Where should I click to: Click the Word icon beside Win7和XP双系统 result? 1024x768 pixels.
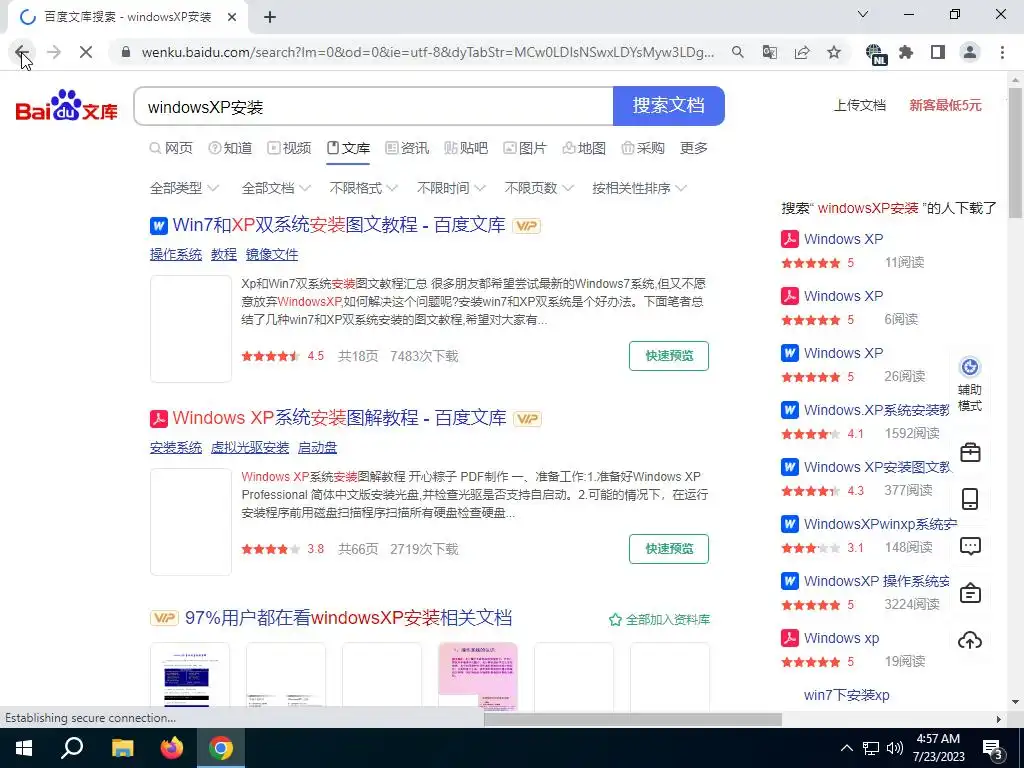click(159, 226)
